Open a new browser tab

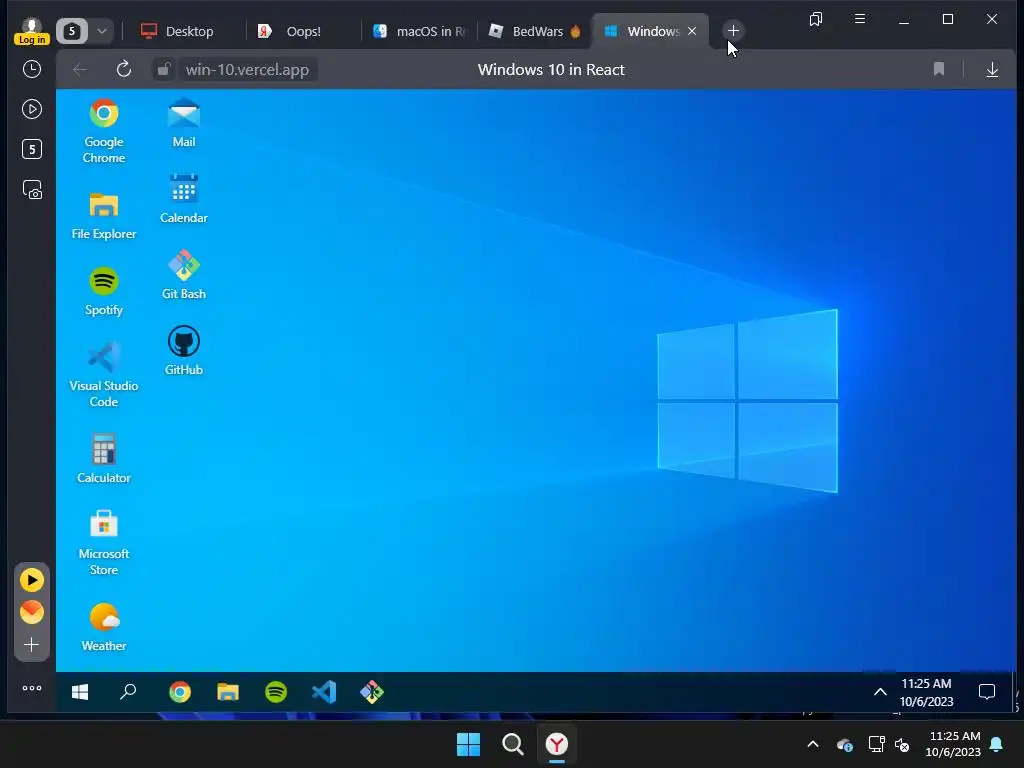pos(733,31)
